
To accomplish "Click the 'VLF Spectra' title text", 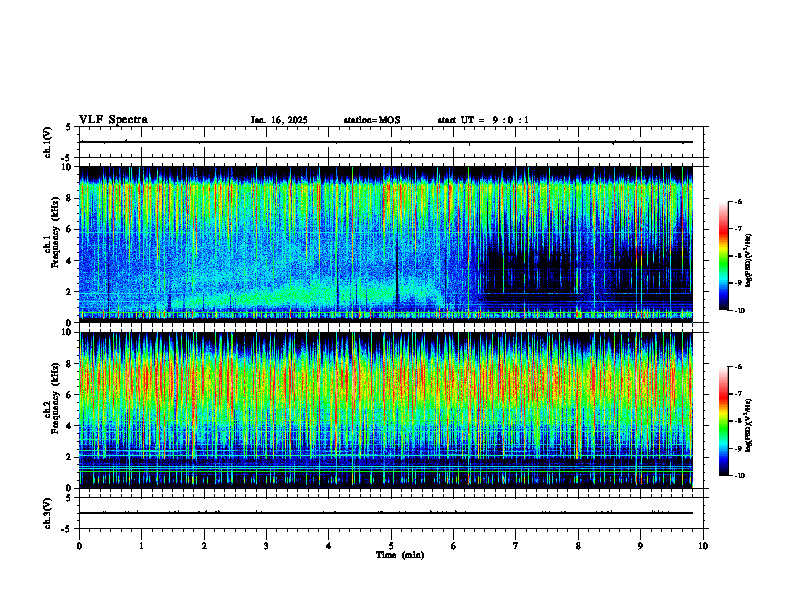I will point(113,120).
